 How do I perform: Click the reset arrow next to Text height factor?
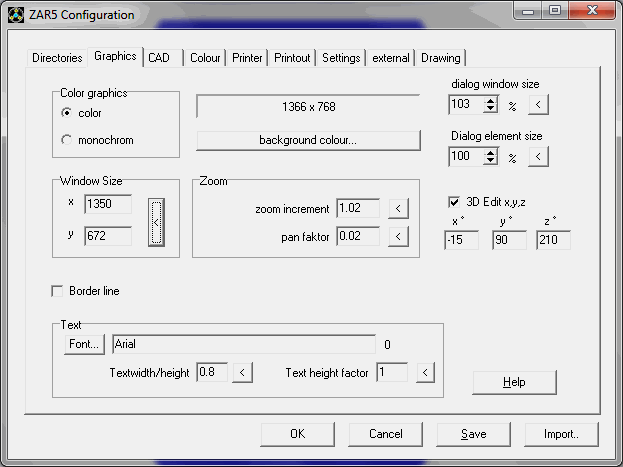[425, 373]
